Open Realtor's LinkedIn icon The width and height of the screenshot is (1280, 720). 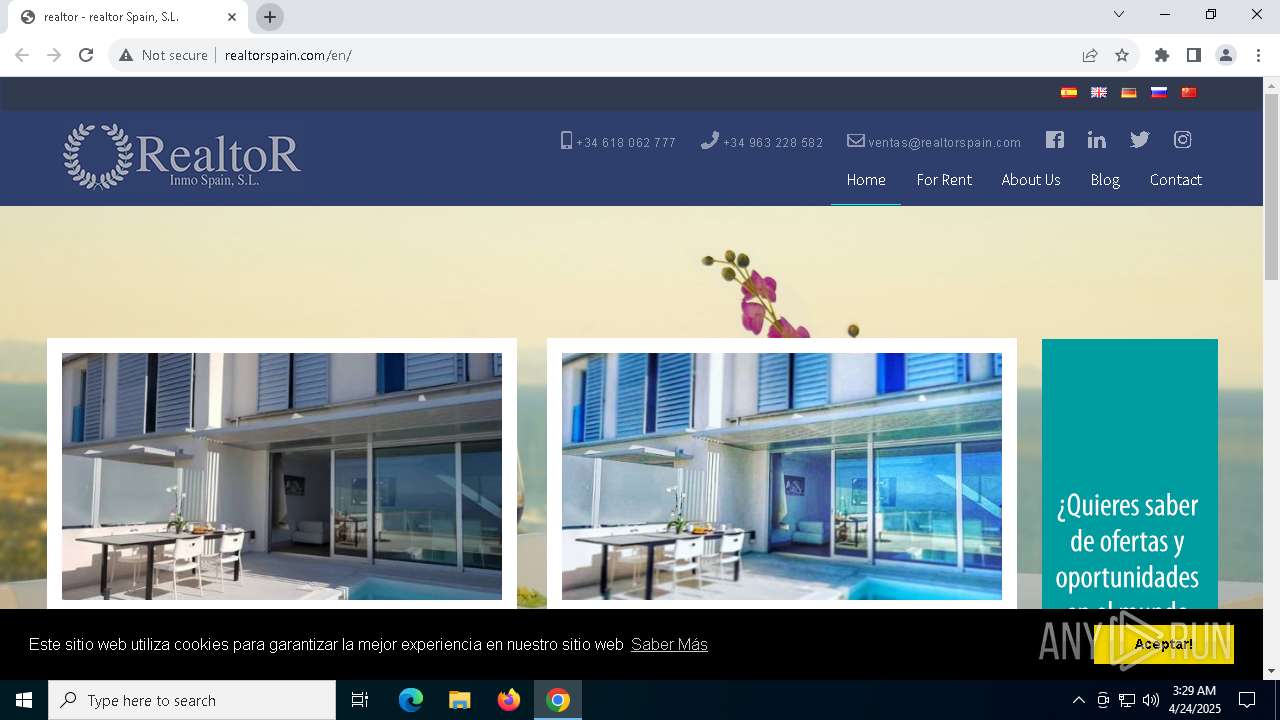[x=1097, y=140]
